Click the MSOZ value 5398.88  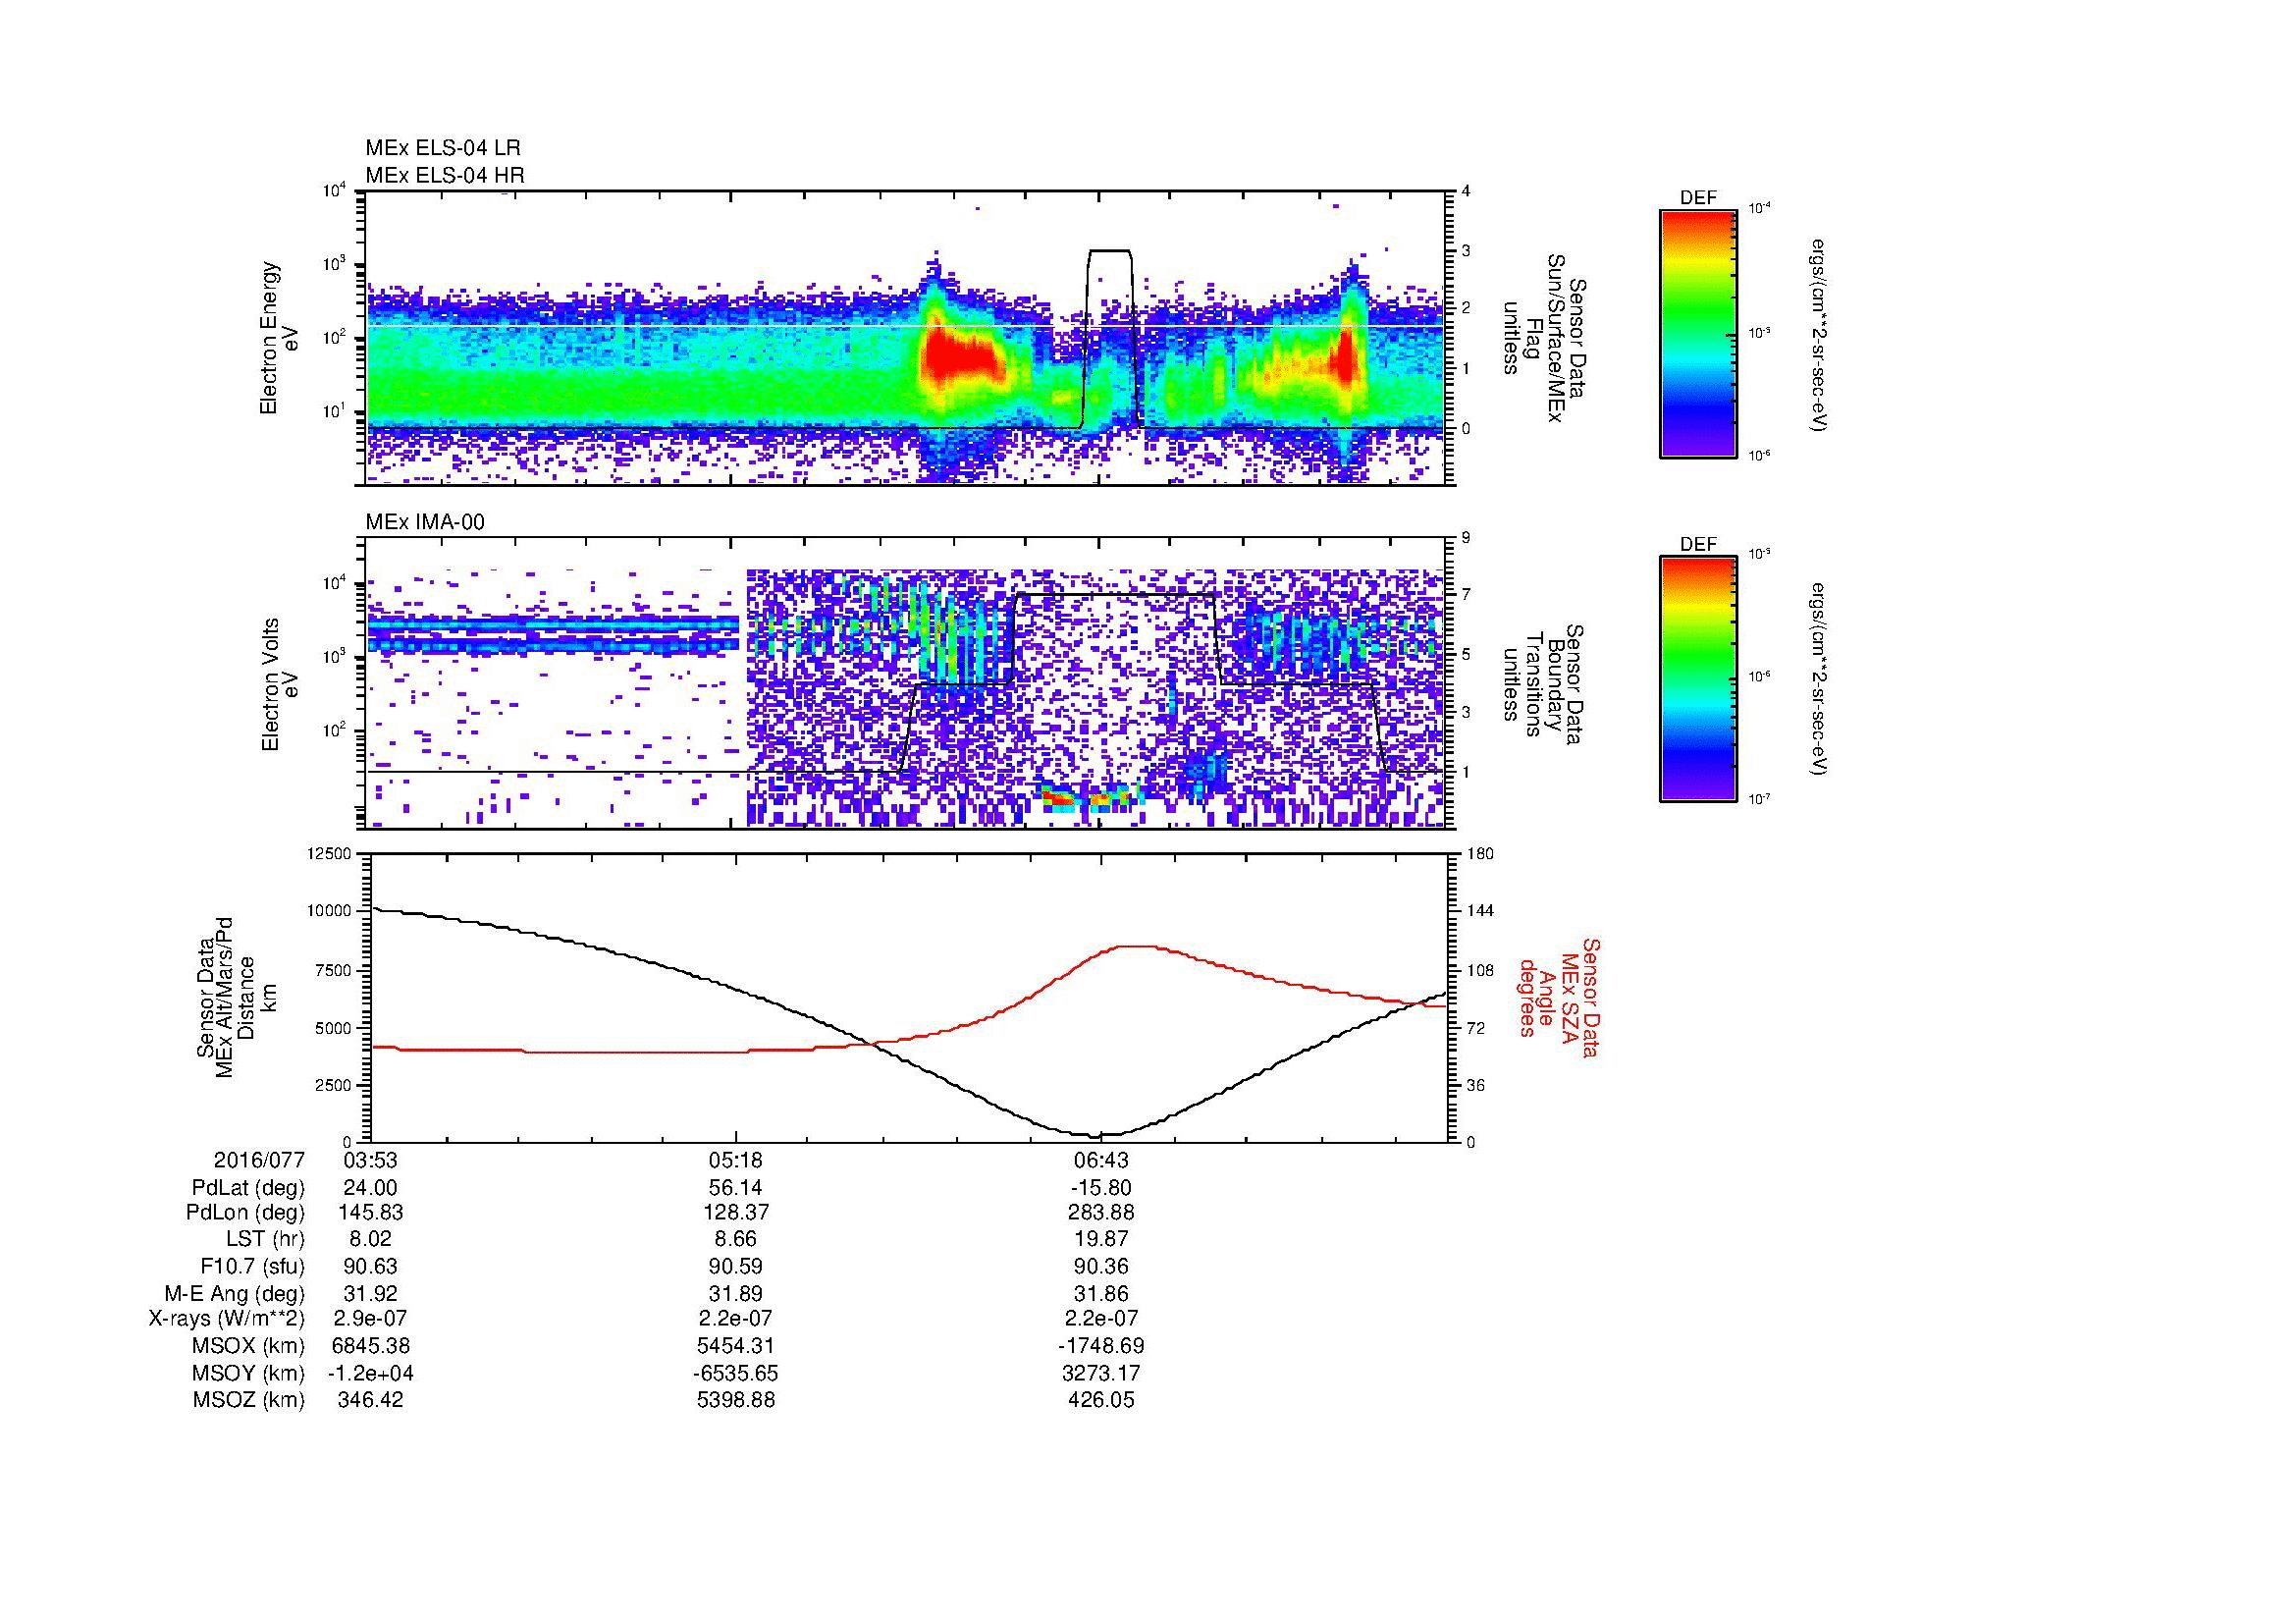tap(736, 1400)
